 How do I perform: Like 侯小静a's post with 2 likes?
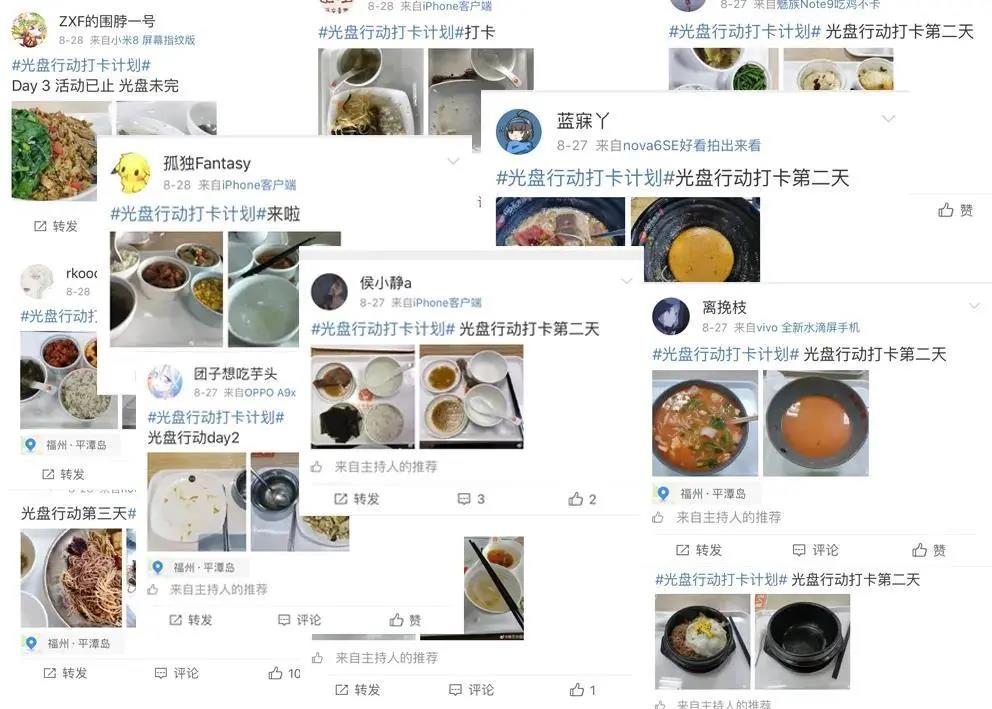tap(582, 499)
